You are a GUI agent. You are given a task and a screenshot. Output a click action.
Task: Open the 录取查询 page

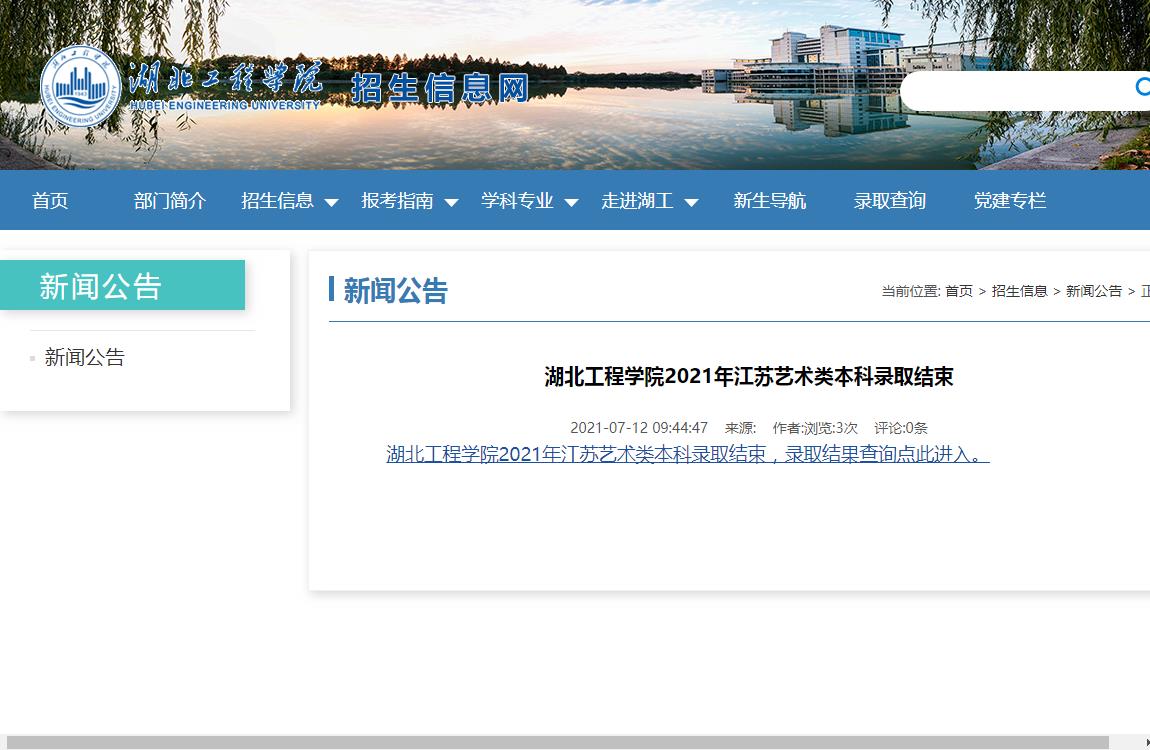click(x=890, y=200)
